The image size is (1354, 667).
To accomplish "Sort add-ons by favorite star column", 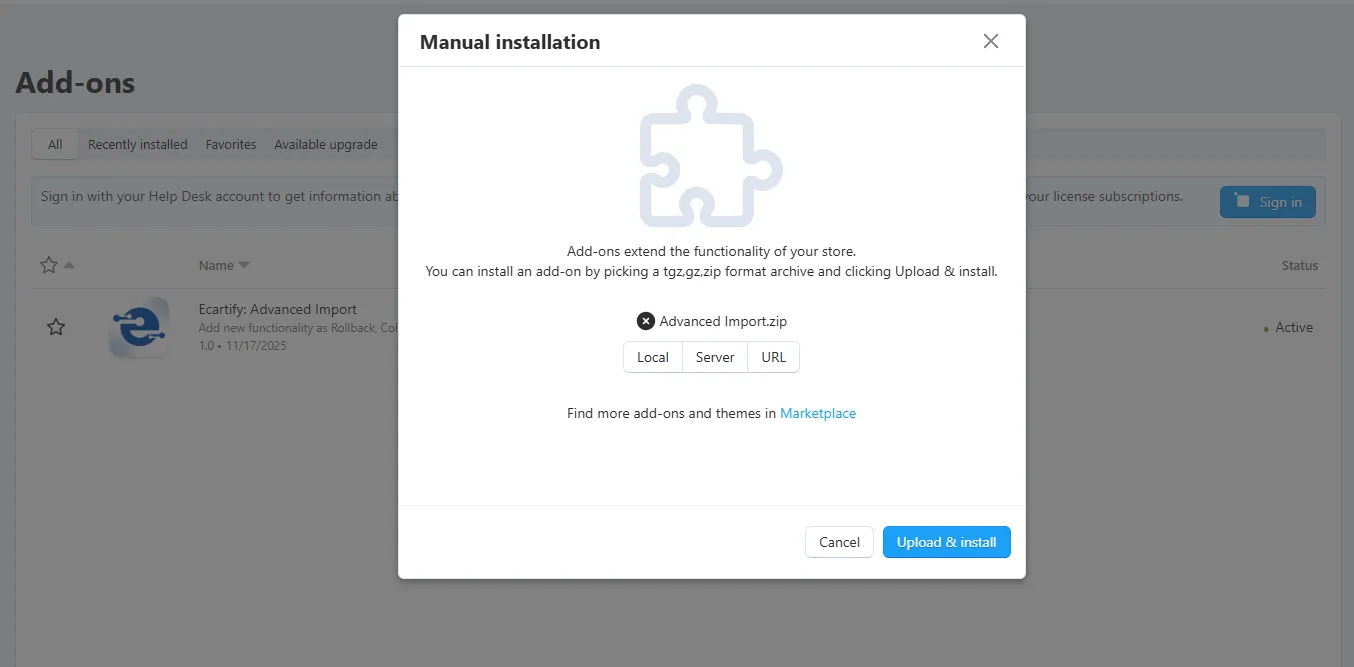I will point(56,265).
